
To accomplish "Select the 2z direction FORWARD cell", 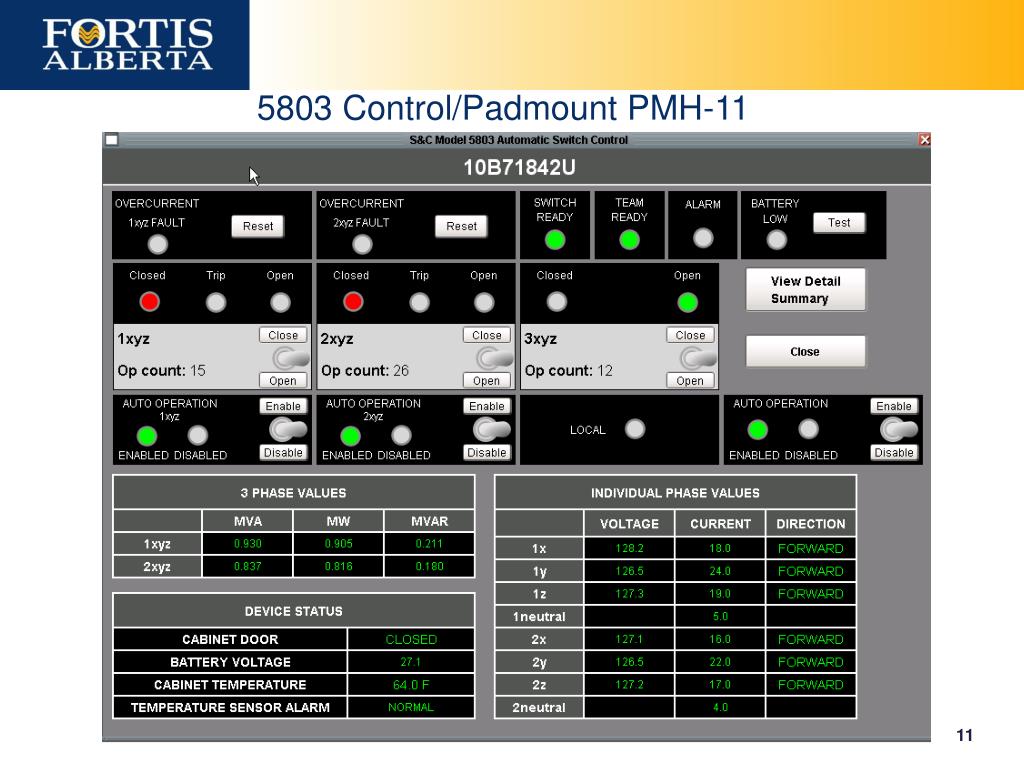I will coord(810,684).
